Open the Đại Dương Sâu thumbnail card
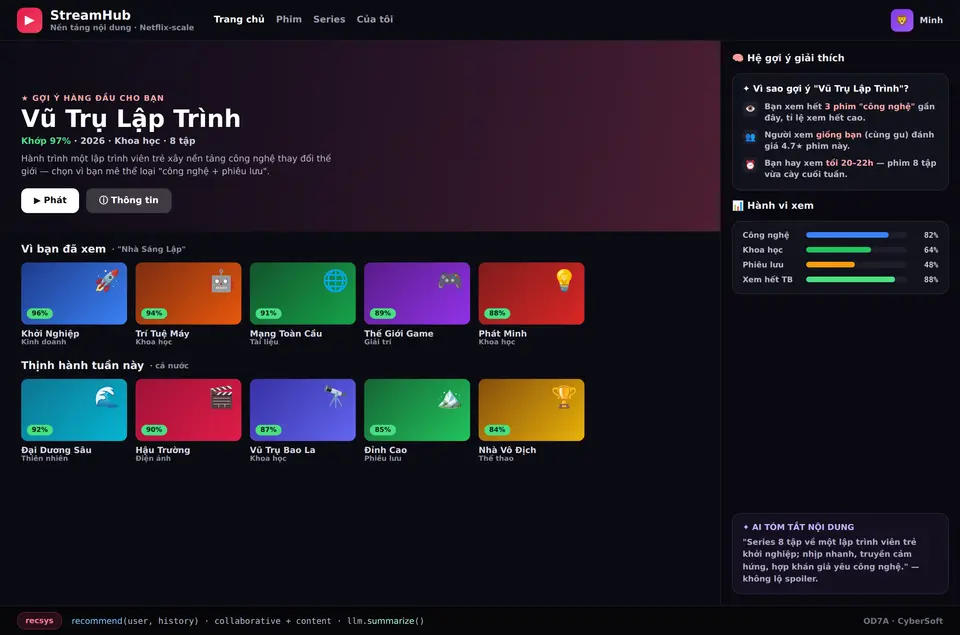The width and height of the screenshot is (960, 635). click(x=74, y=410)
